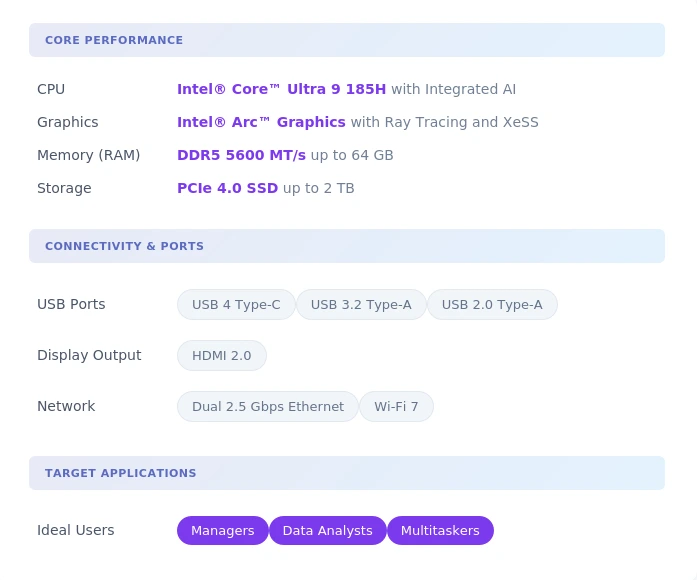Click the Display Output row label
The width and height of the screenshot is (697, 580).
89,356
